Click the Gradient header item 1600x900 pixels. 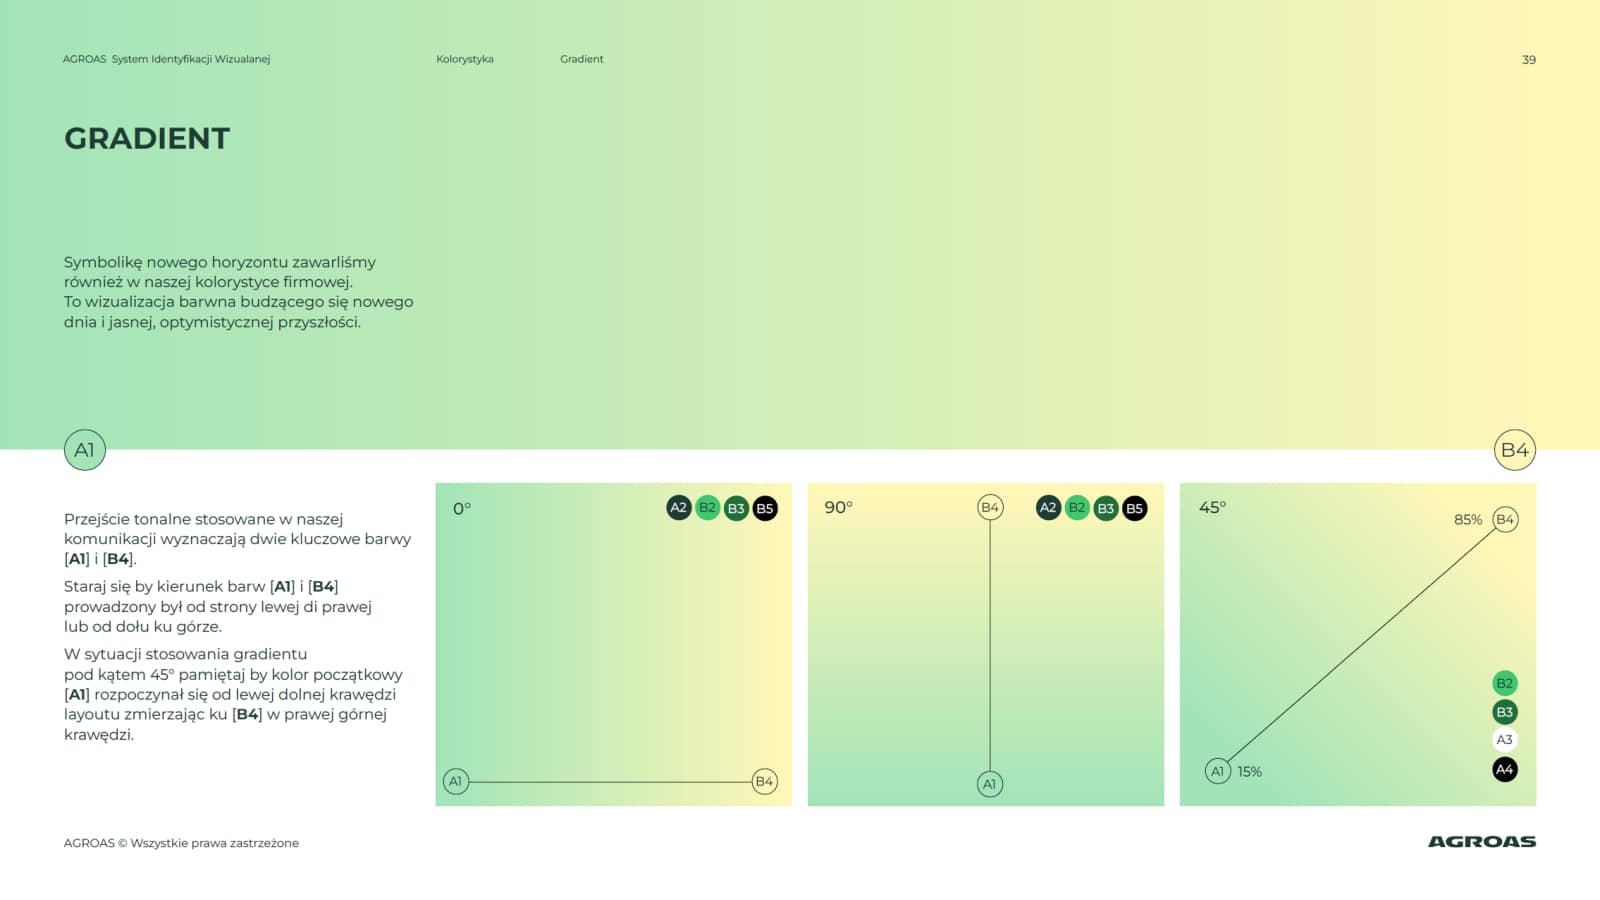[582, 59]
